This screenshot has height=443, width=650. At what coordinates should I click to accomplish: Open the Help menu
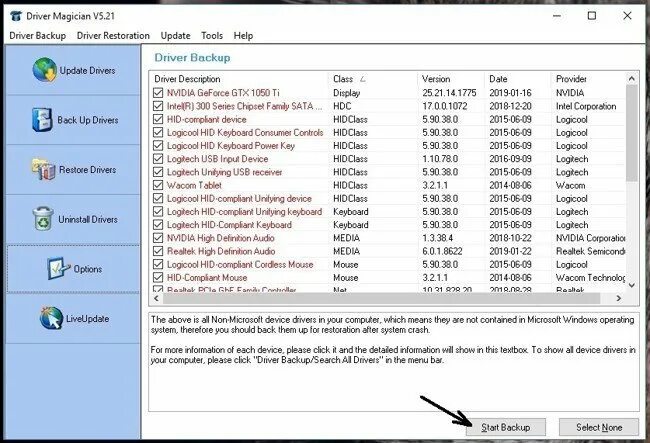[243, 36]
